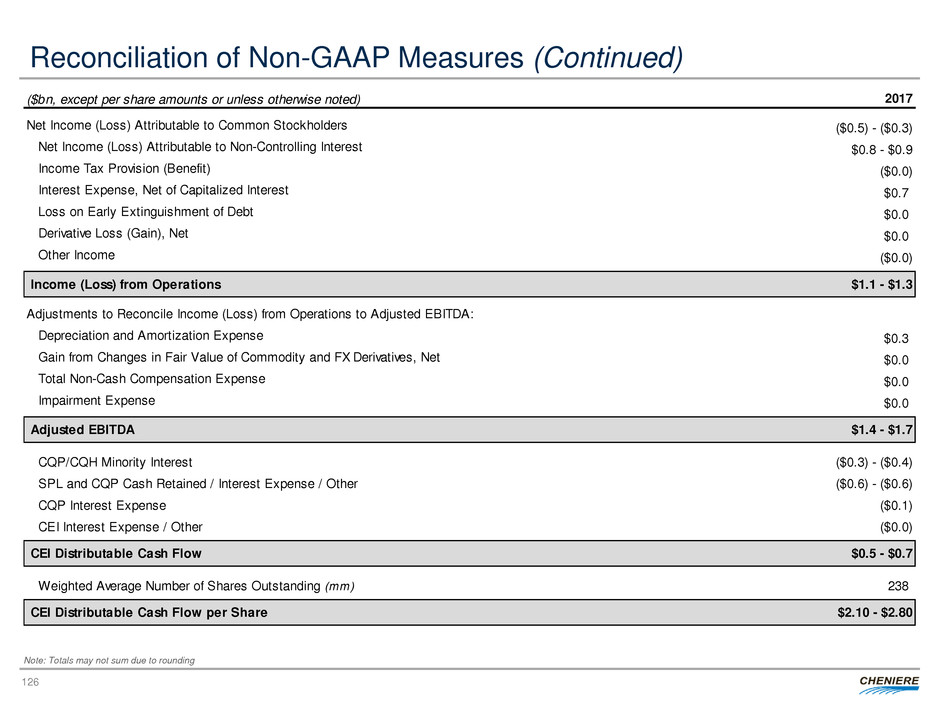Select the Derivative Loss (Gain), Net line
The image size is (940, 705).
pyautogui.click(x=112, y=233)
